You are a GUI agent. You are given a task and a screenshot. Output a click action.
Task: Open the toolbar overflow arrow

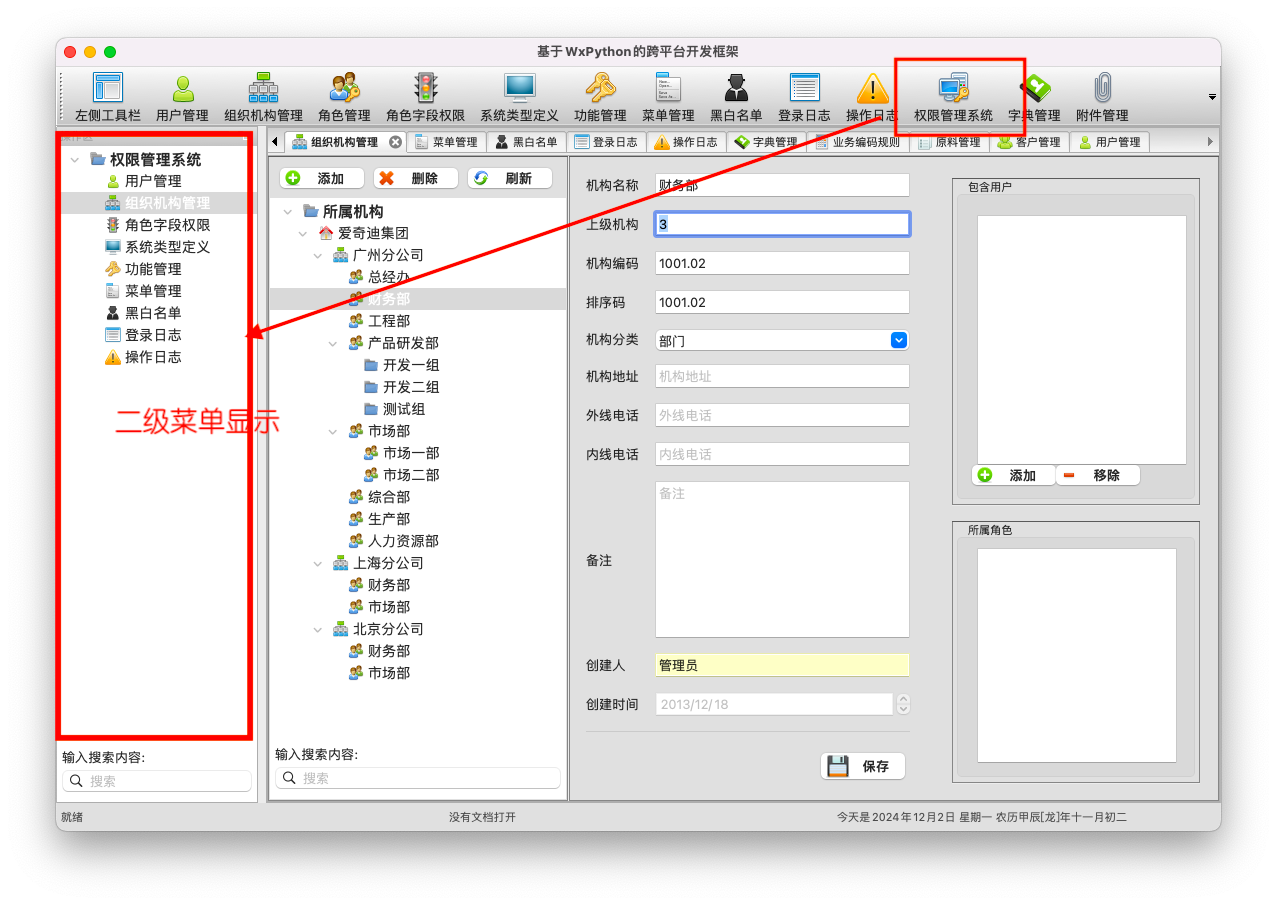click(1212, 97)
